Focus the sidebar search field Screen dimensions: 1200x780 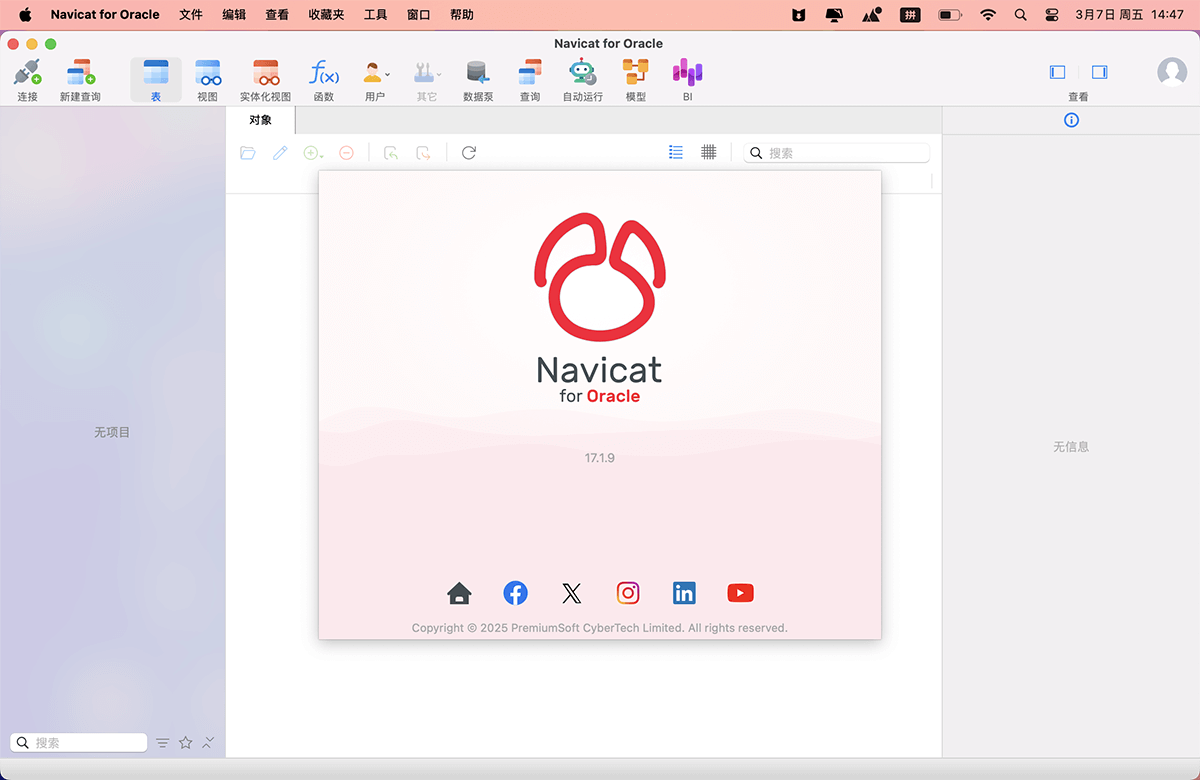(79, 743)
